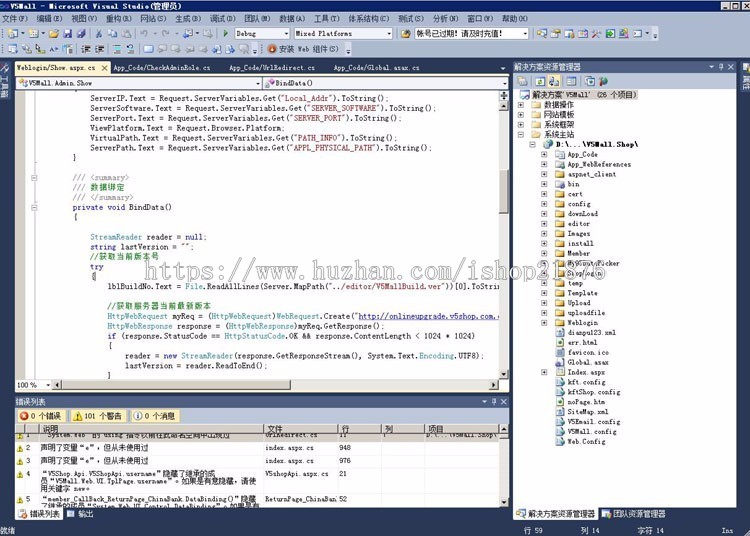Select warning 4 for V5shopApi.aspx.cs
Viewport: 750px width, 536px height.
pyautogui.click(x=257, y=481)
